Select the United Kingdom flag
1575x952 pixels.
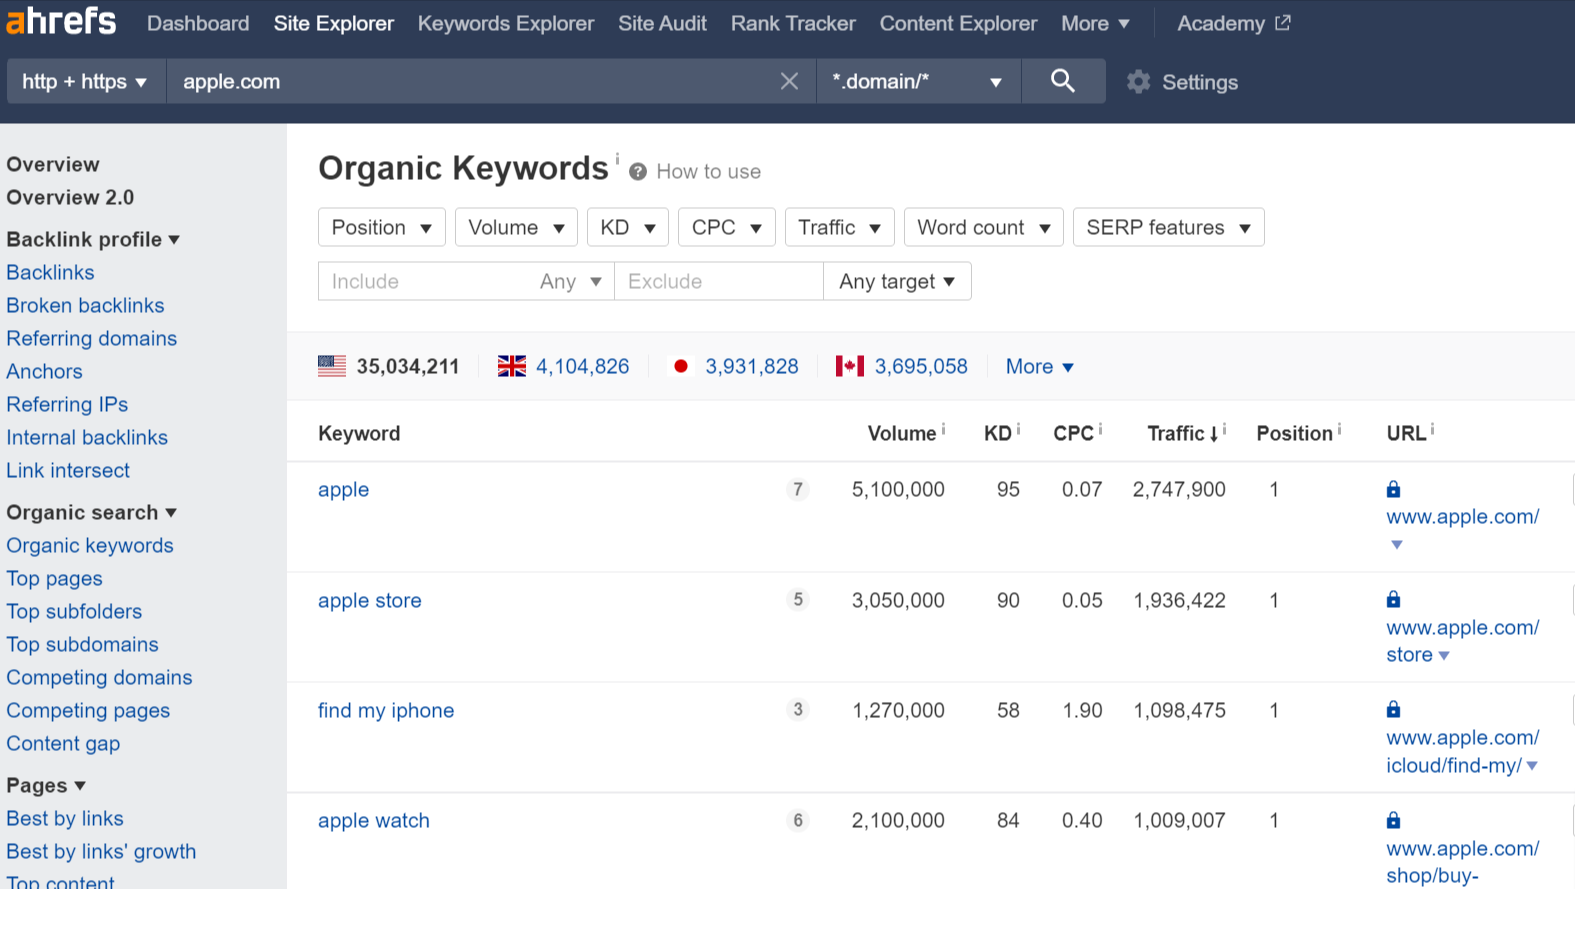[x=512, y=366]
